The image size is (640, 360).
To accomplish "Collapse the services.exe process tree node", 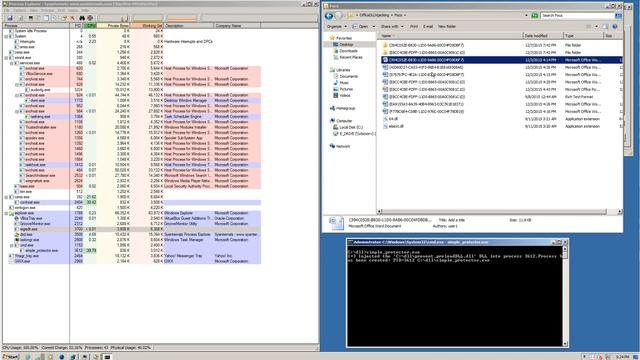I will click(x=11, y=63).
